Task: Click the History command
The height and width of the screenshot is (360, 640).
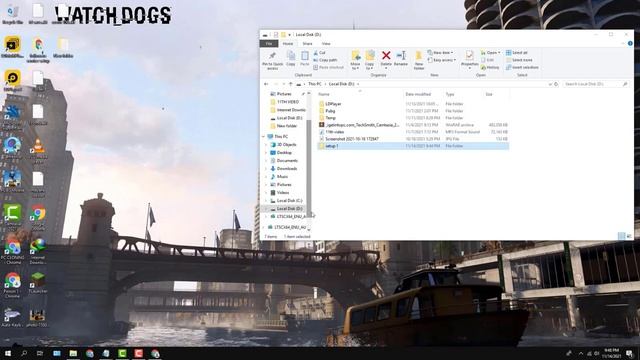Action: (490, 67)
